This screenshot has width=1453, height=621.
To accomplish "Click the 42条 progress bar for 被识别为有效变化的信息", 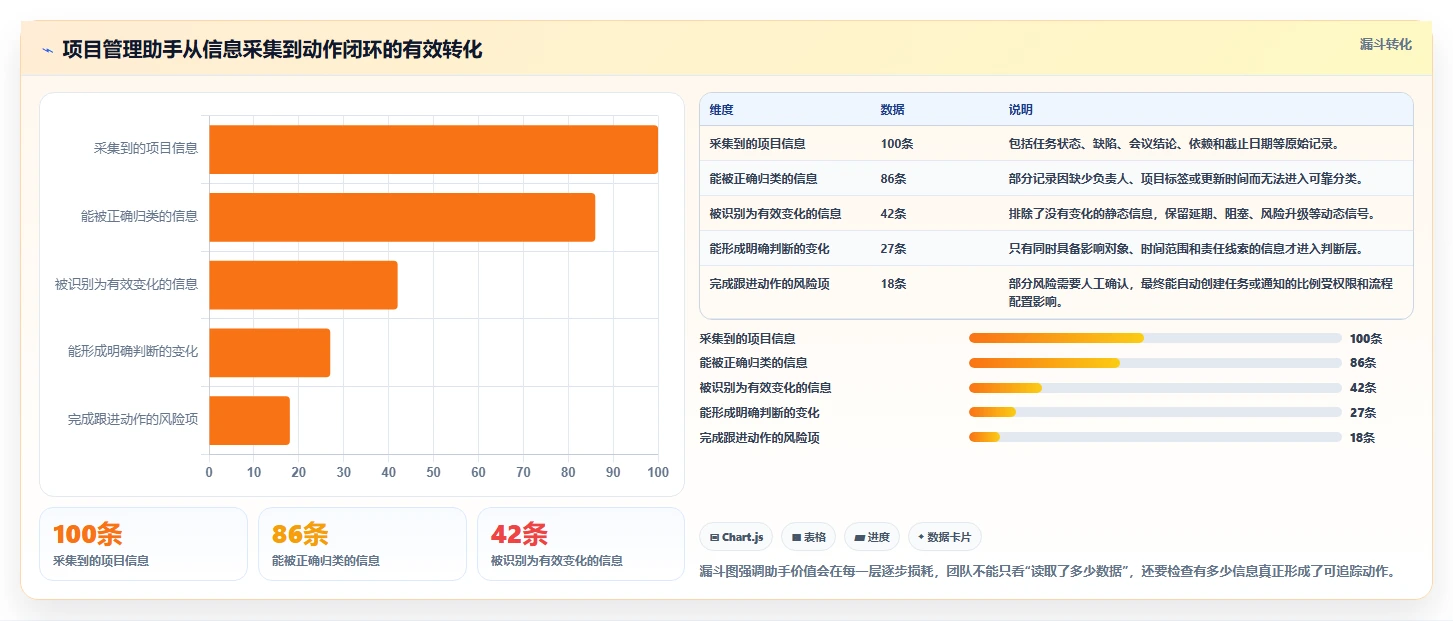I will (1155, 388).
